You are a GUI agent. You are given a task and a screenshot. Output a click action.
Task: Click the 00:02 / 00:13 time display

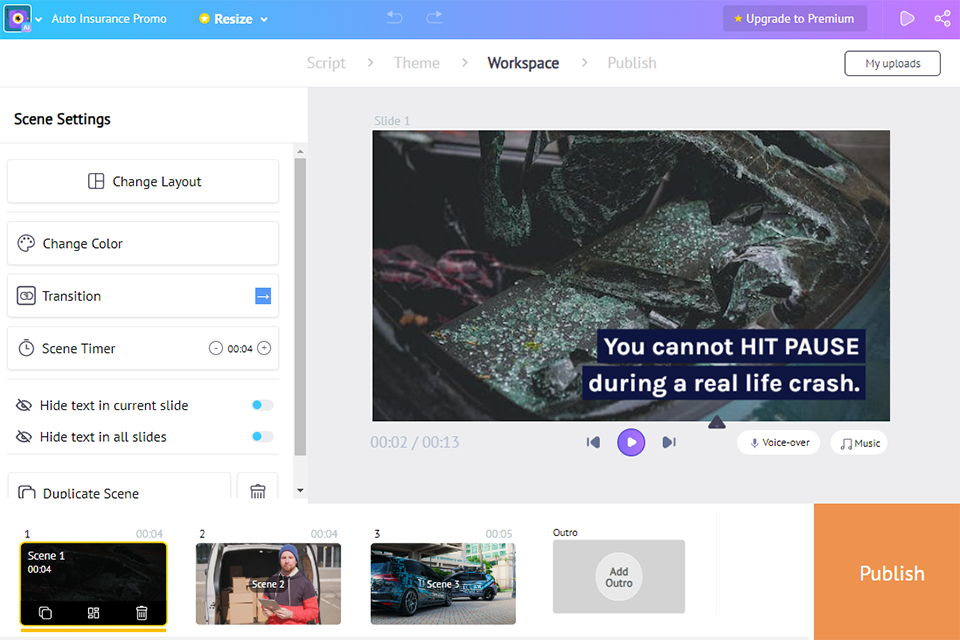(414, 442)
